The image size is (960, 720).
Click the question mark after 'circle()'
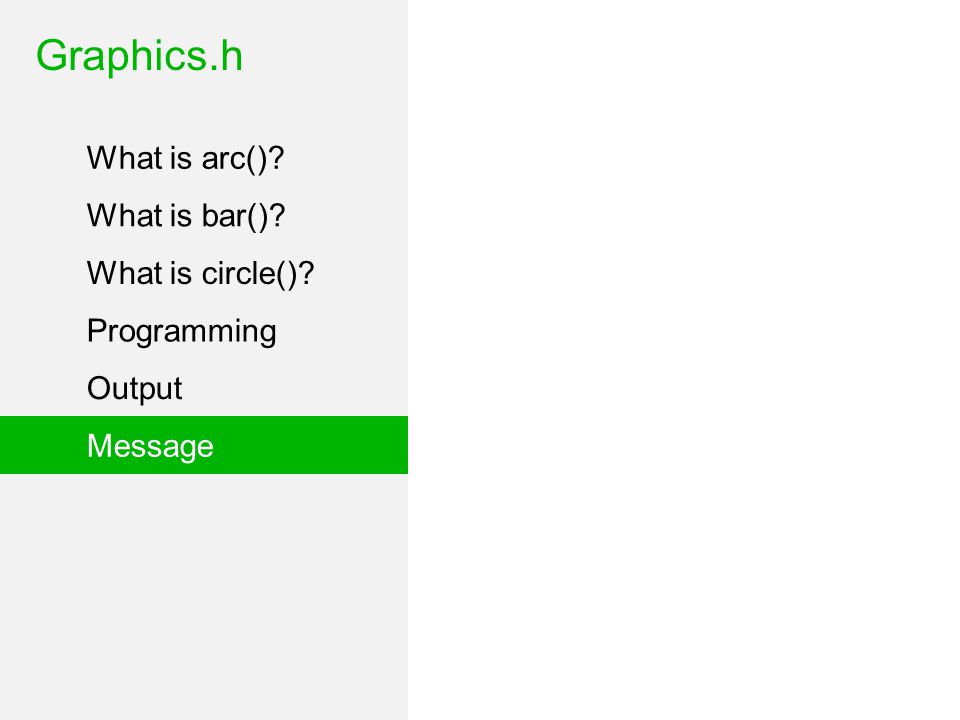[x=306, y=273]
